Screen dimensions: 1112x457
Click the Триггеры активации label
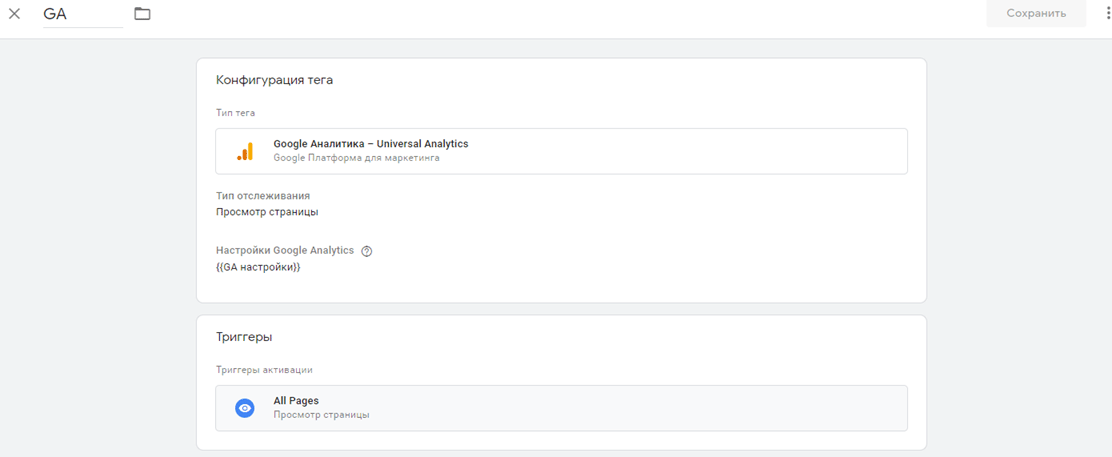pyautogui.click(x=265, y=370)
